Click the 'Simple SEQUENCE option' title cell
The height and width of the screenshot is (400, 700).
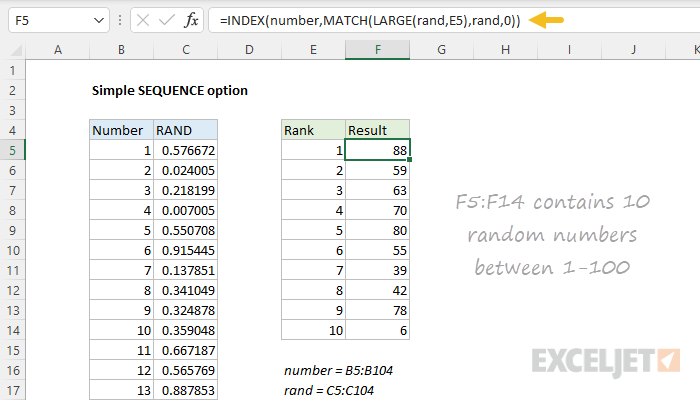click(170, 90)
